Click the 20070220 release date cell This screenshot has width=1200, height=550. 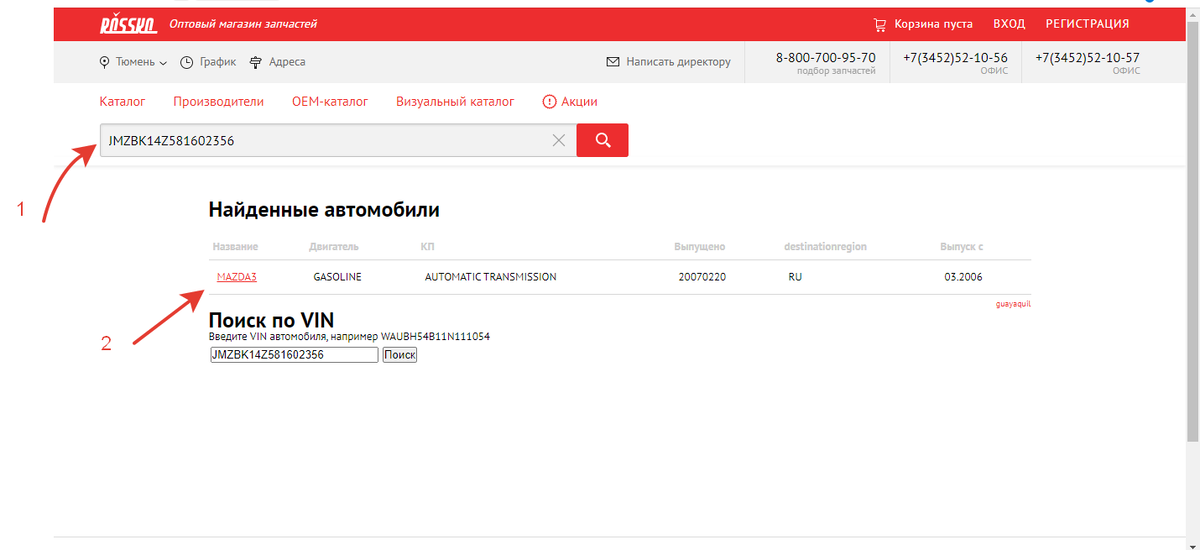pyautogui.click(x=702, y=277)
